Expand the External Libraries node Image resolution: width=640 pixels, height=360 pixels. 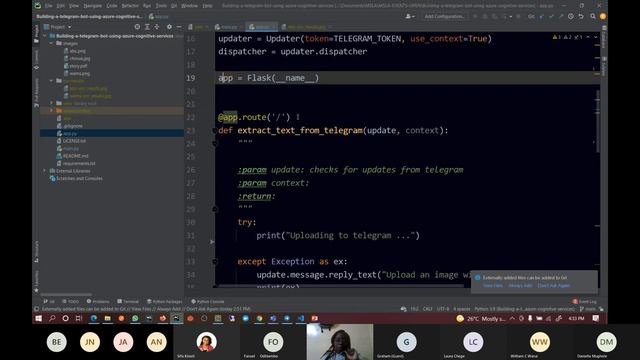44,171
